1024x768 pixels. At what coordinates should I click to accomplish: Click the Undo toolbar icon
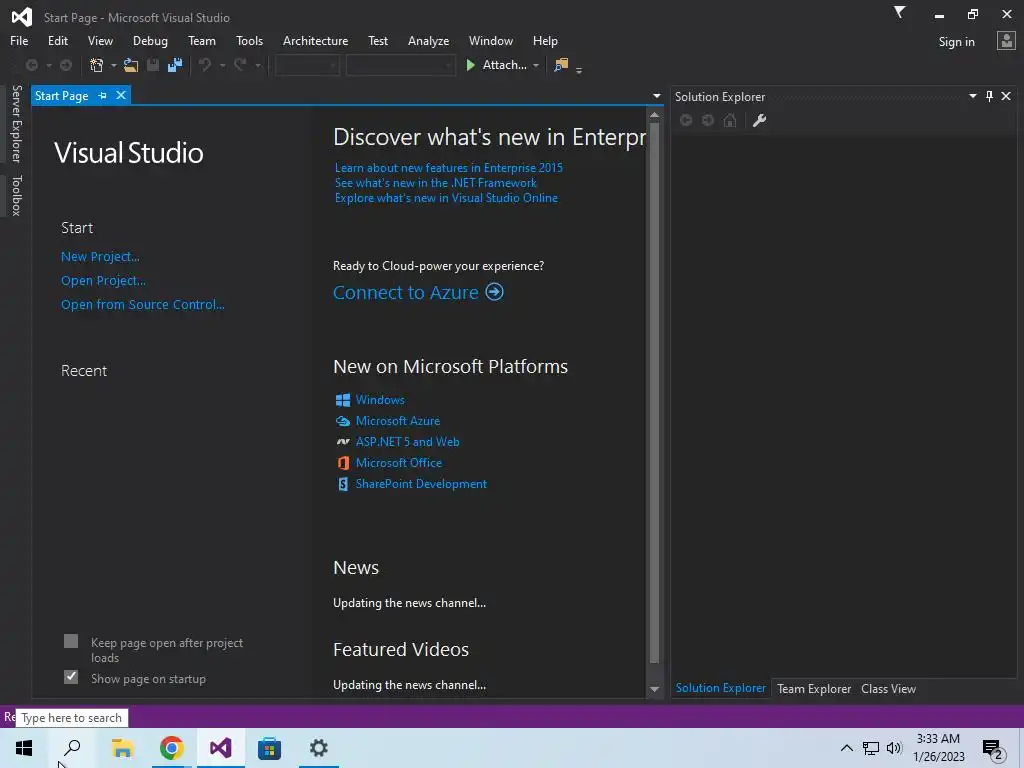(x=205, y=65)
